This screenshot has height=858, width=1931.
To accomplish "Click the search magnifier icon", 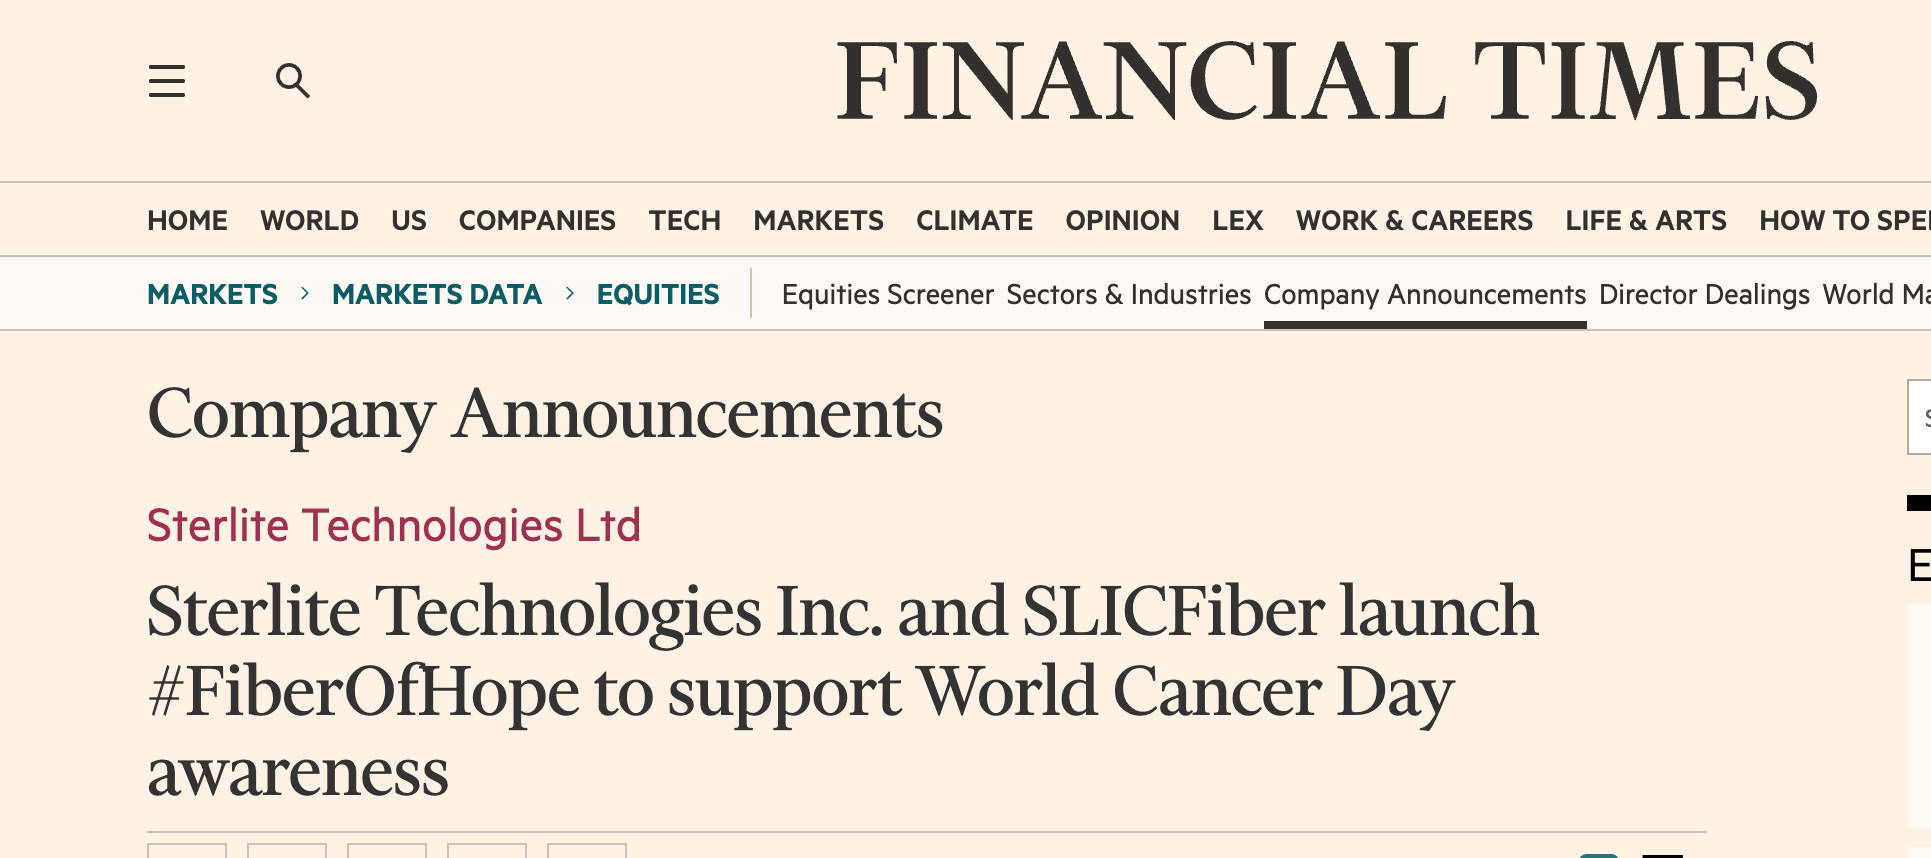I will coord(292,81).
